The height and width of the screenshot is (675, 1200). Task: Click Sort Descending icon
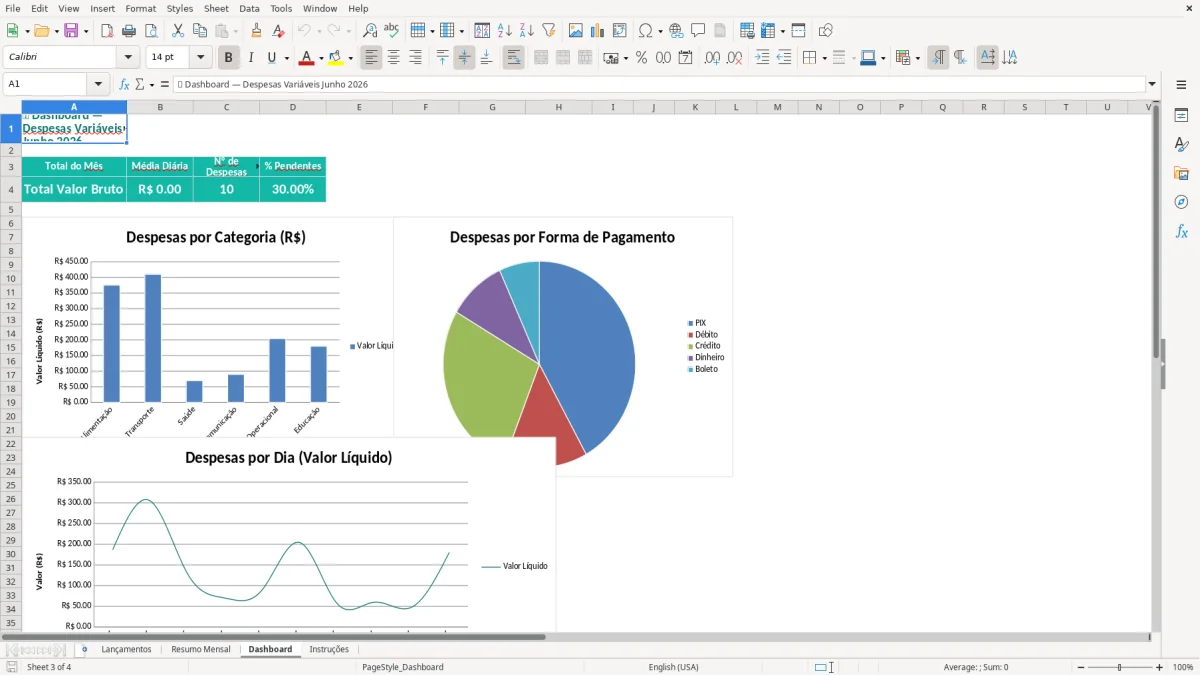(527, 31)
